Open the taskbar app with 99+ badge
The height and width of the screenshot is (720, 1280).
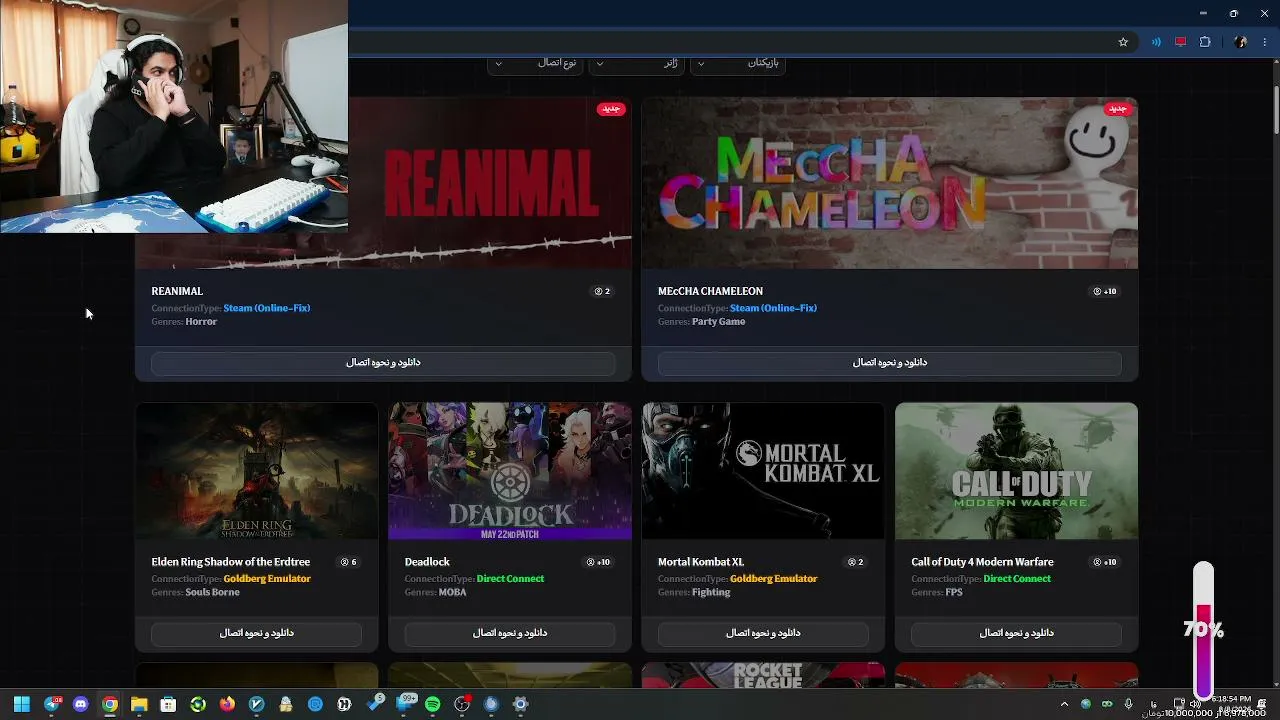(405, 704)
